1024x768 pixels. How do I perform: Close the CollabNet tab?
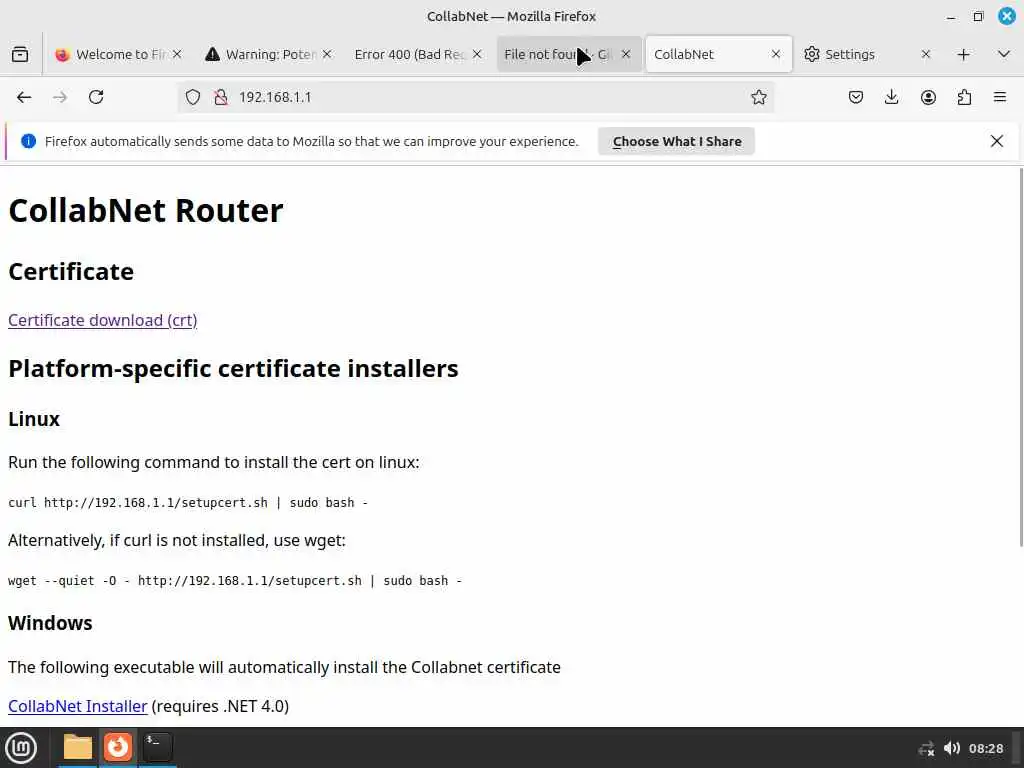776,54
